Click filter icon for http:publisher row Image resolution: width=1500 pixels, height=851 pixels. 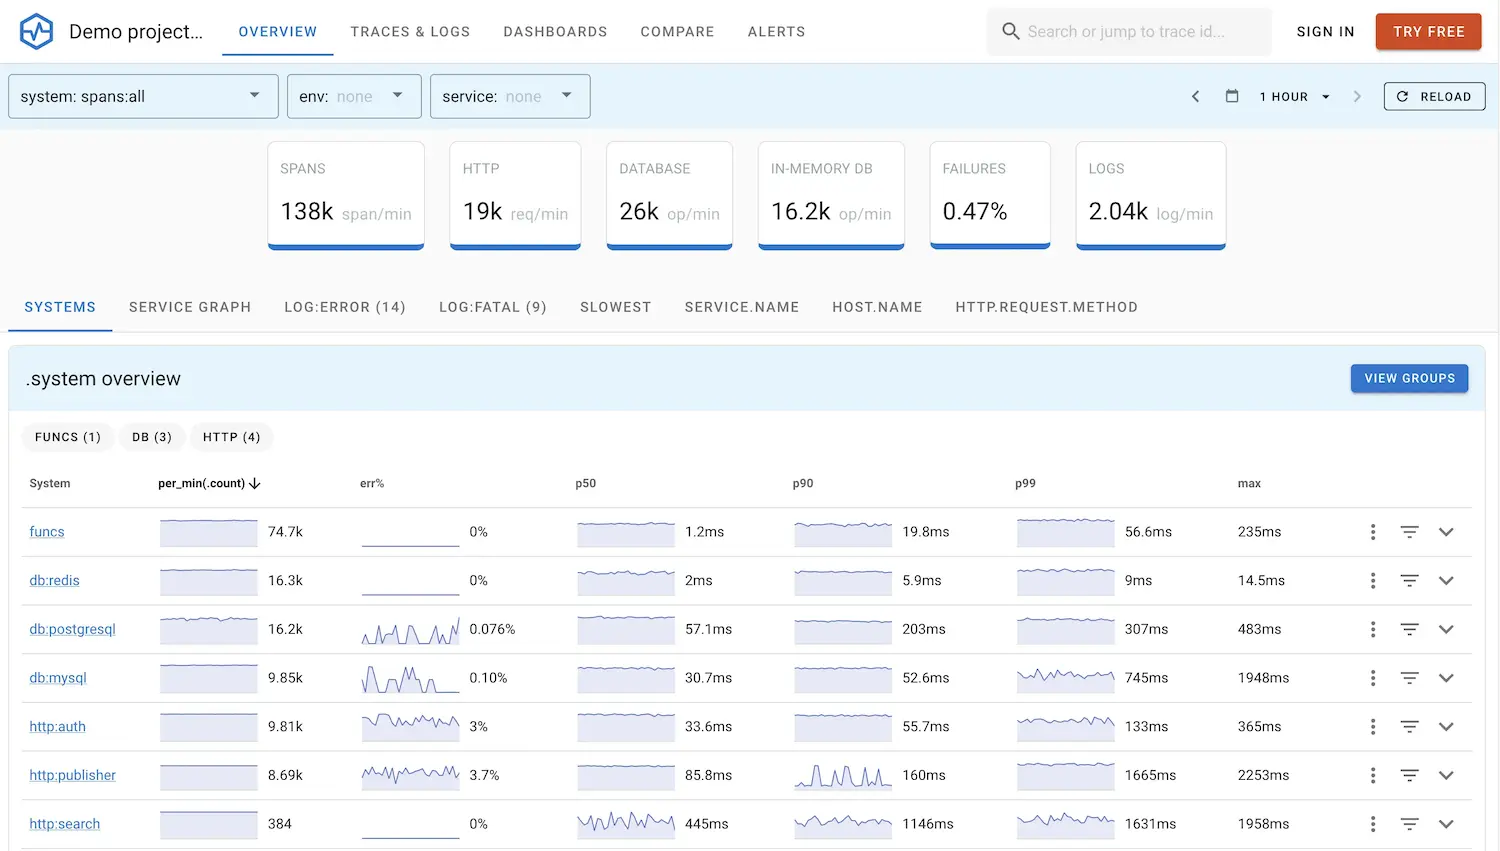1409,775
